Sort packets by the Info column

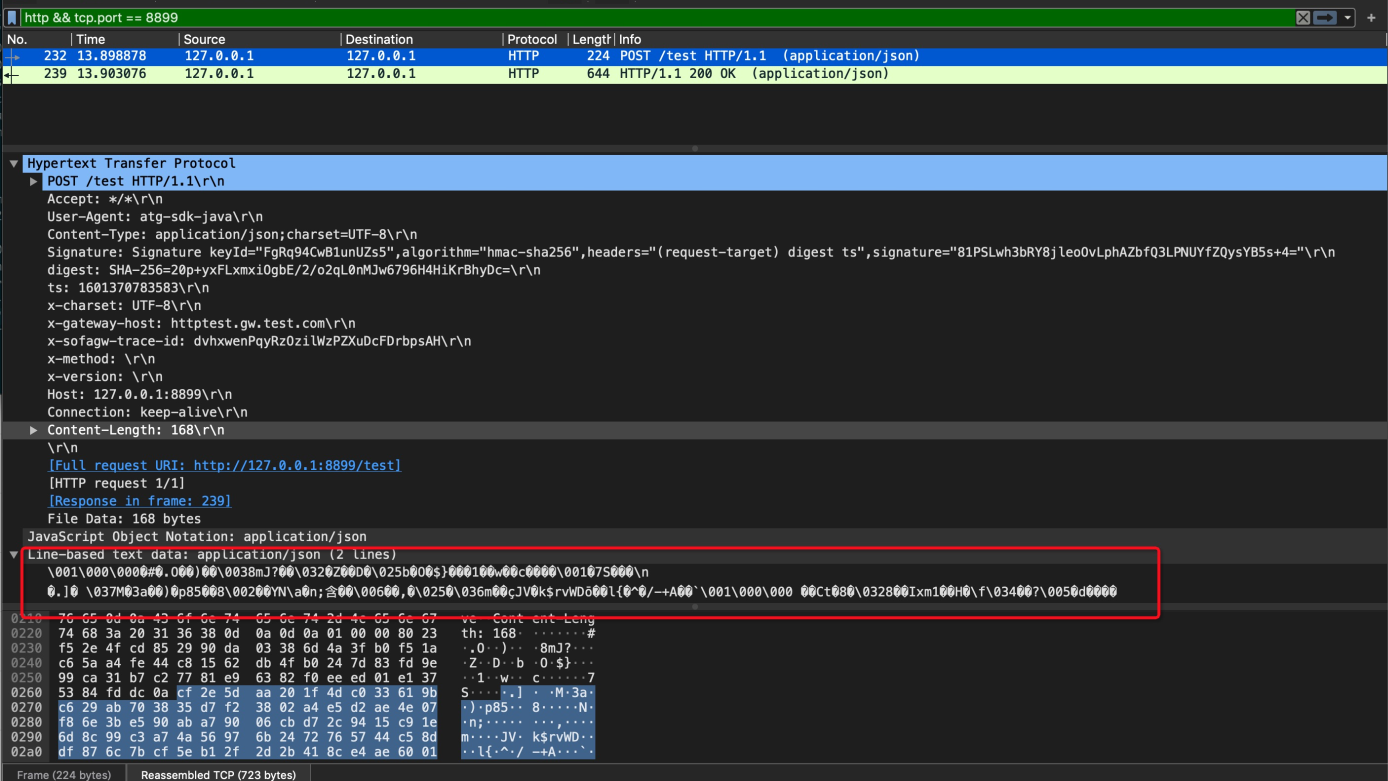1000,39
